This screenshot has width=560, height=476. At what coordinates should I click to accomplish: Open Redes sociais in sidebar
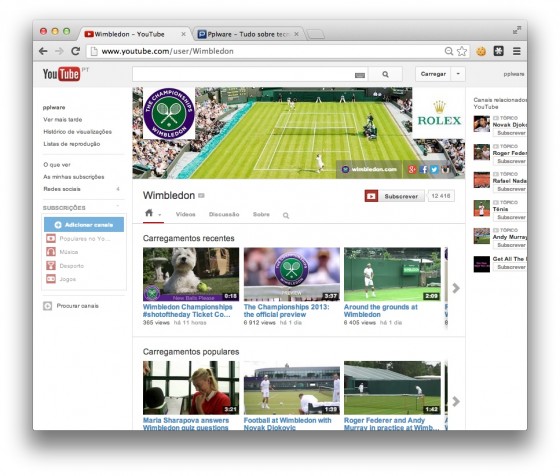click(x=62, y=189)
